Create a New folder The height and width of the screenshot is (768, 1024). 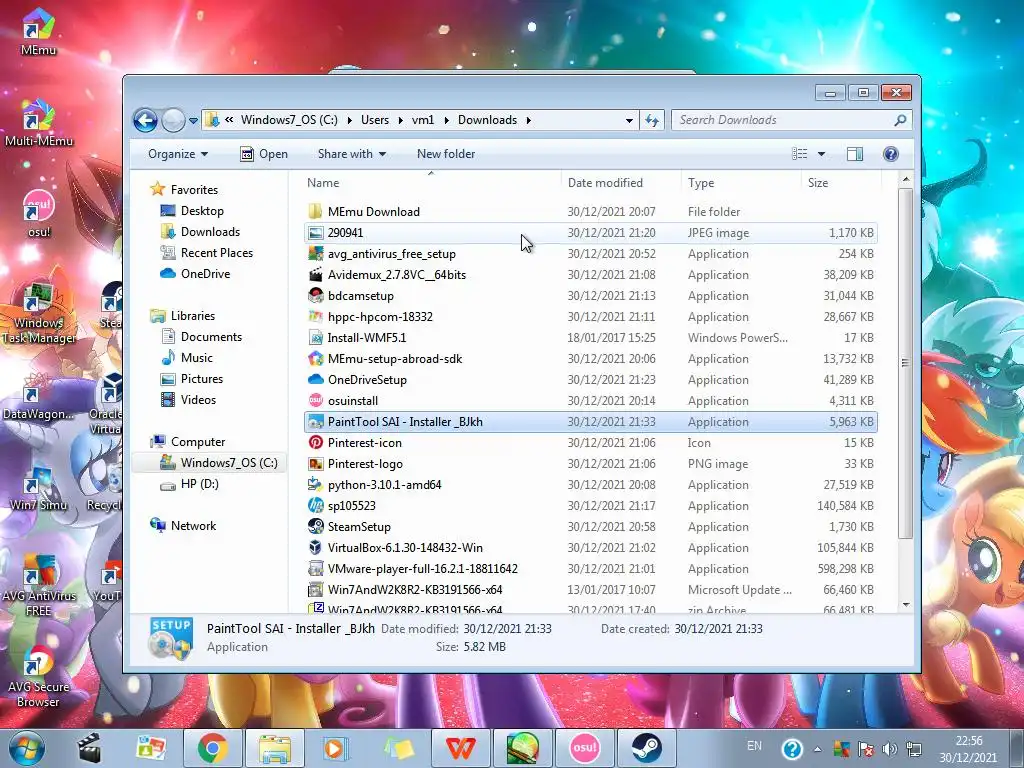pyautogui.click(x=446, y=154)
